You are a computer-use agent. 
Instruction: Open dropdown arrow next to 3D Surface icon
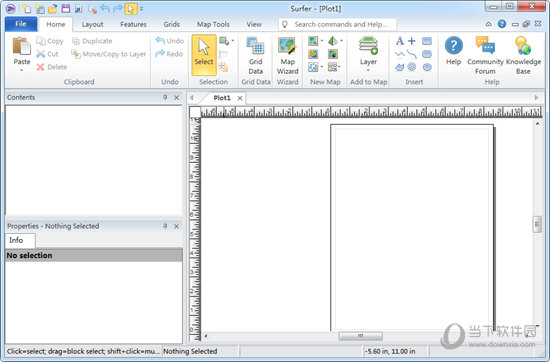[x=341, y=41]
